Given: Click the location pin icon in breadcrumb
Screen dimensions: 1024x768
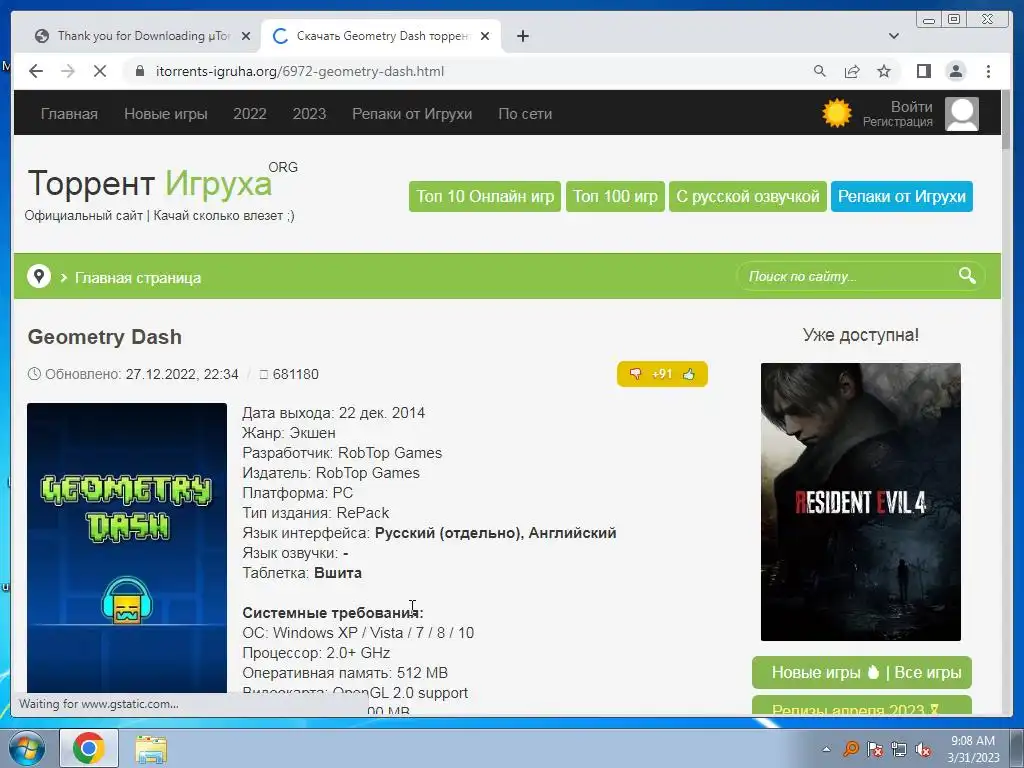Looking at the screenshot, I should pos(39,276).
